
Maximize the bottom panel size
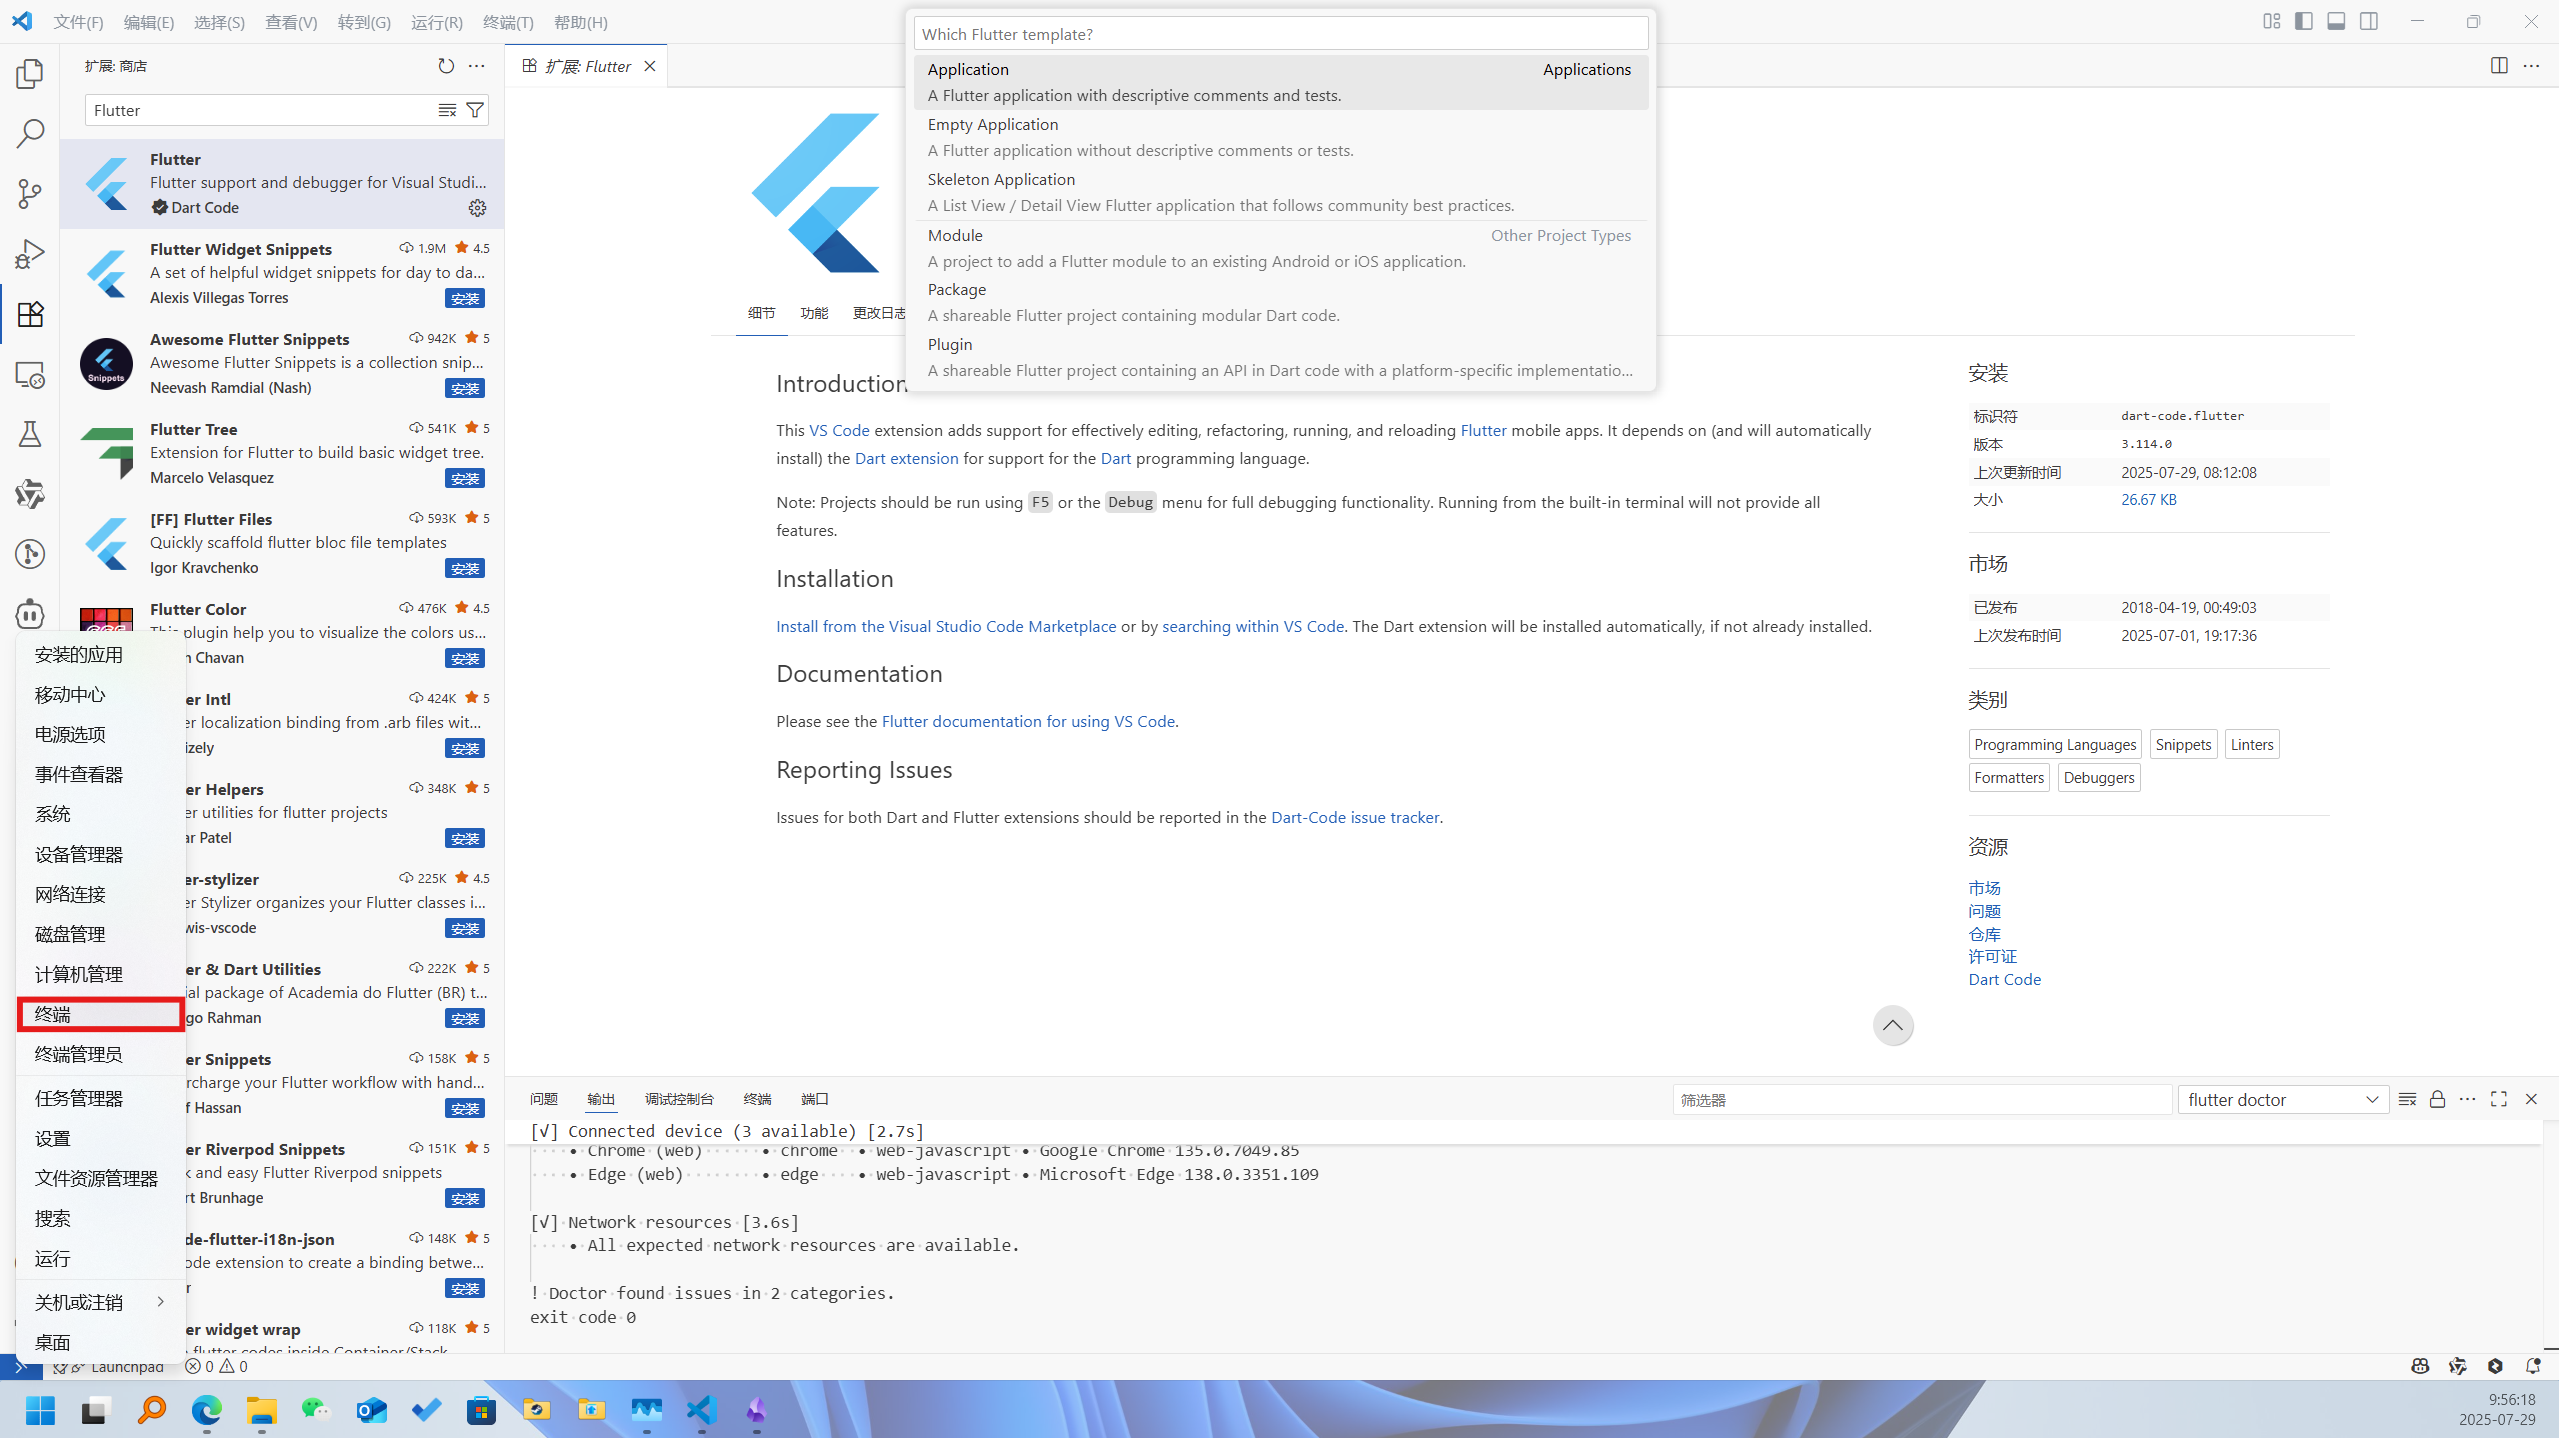2499,1099
